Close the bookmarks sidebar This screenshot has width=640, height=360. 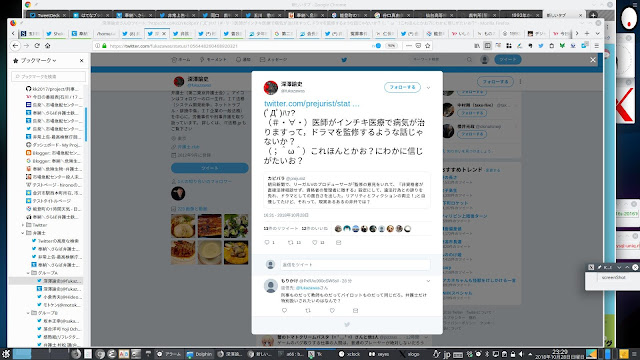pos(81,60)
